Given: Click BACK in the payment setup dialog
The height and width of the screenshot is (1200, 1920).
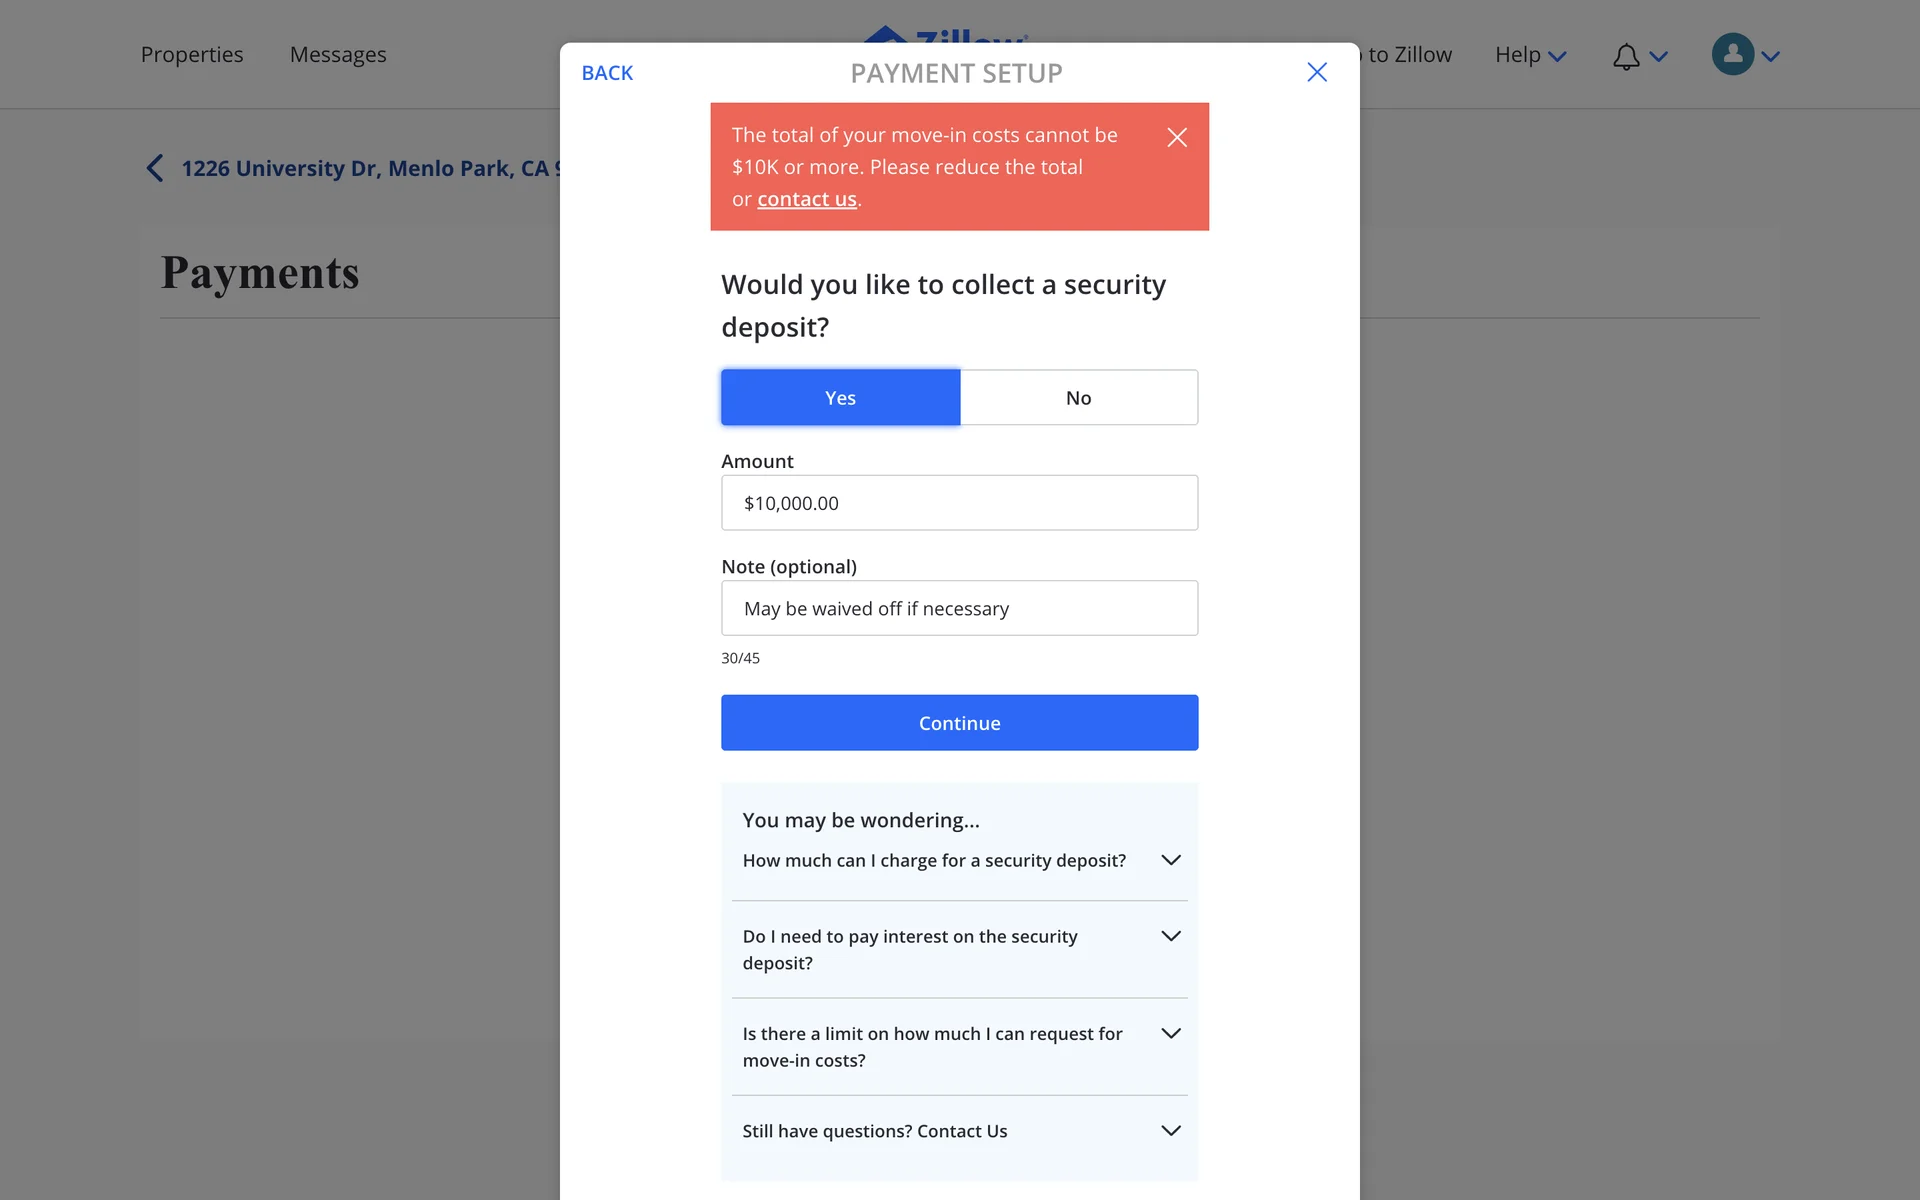Looking at the screenshot, I should click(x=607, y=73).
